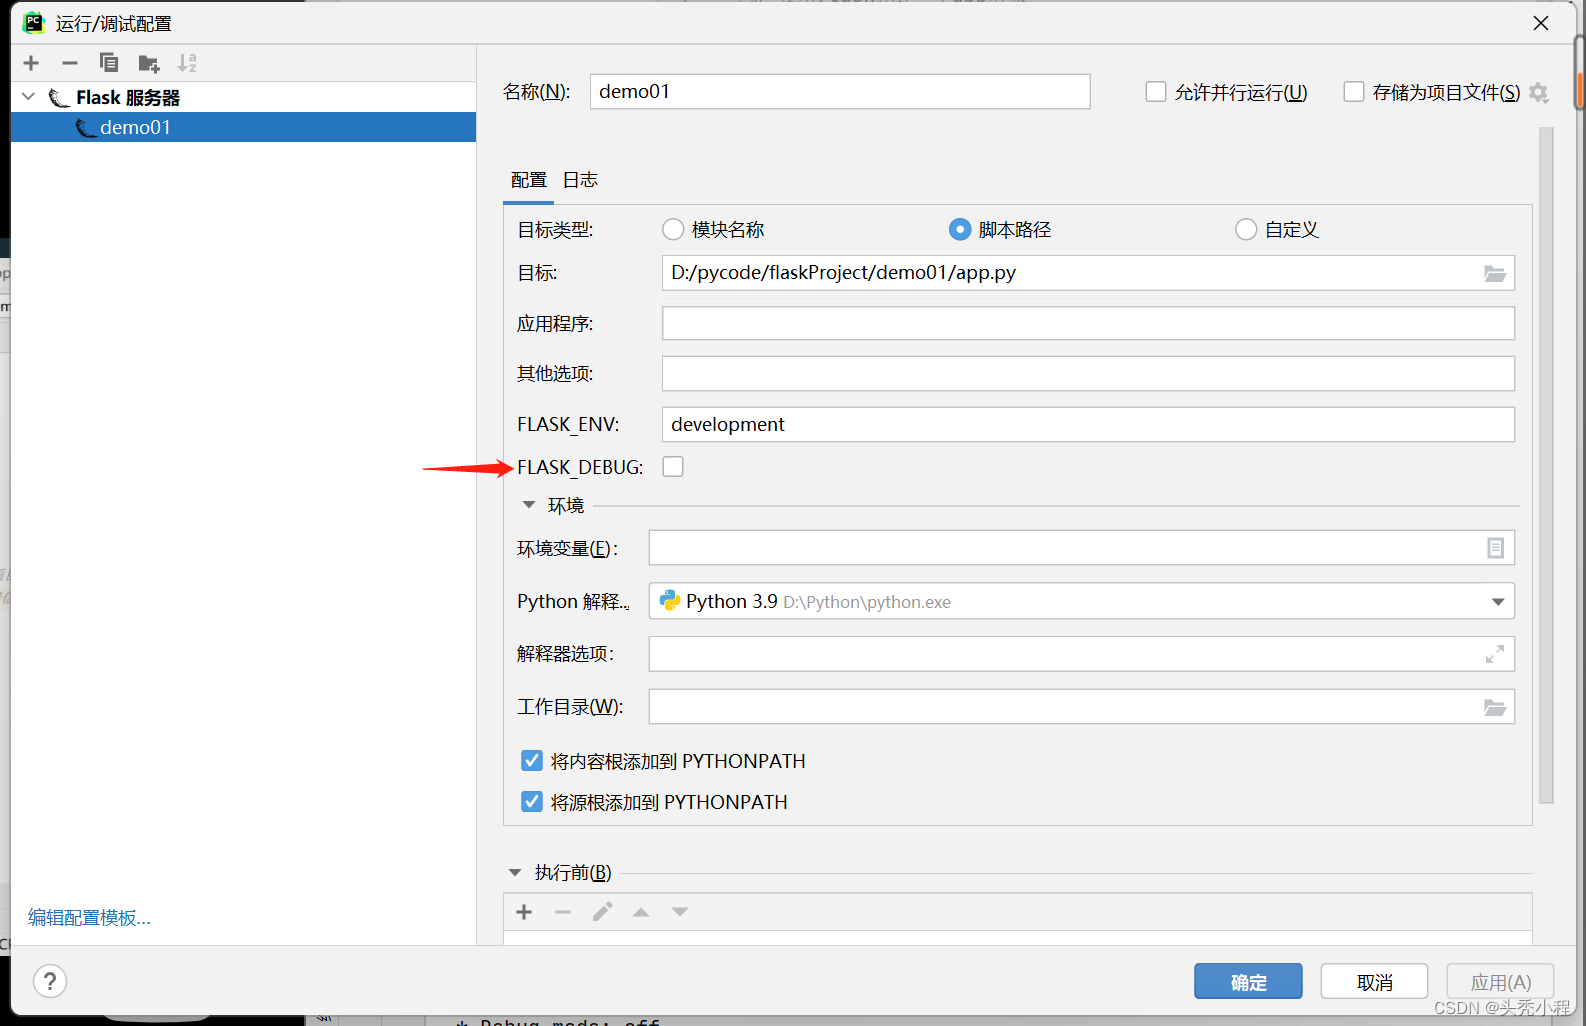This screenshot has width=1586, height=1026.
Task: Select custom target type
Action: tap(1246, 230)
